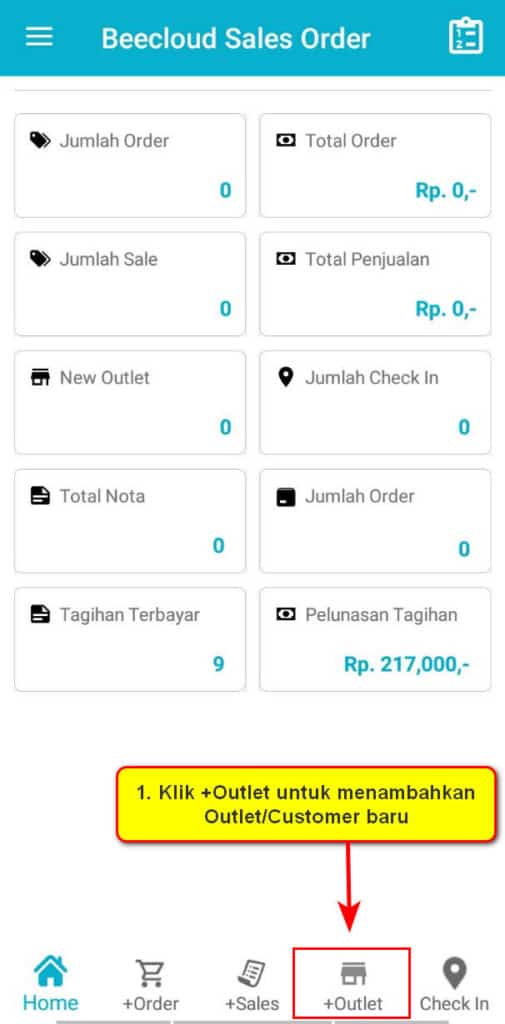Viewport: 505px width, 1024px height.
Task: View Pelunasan Tagihan Rp. 217,000 amount
Action: [x=406, y=664]
